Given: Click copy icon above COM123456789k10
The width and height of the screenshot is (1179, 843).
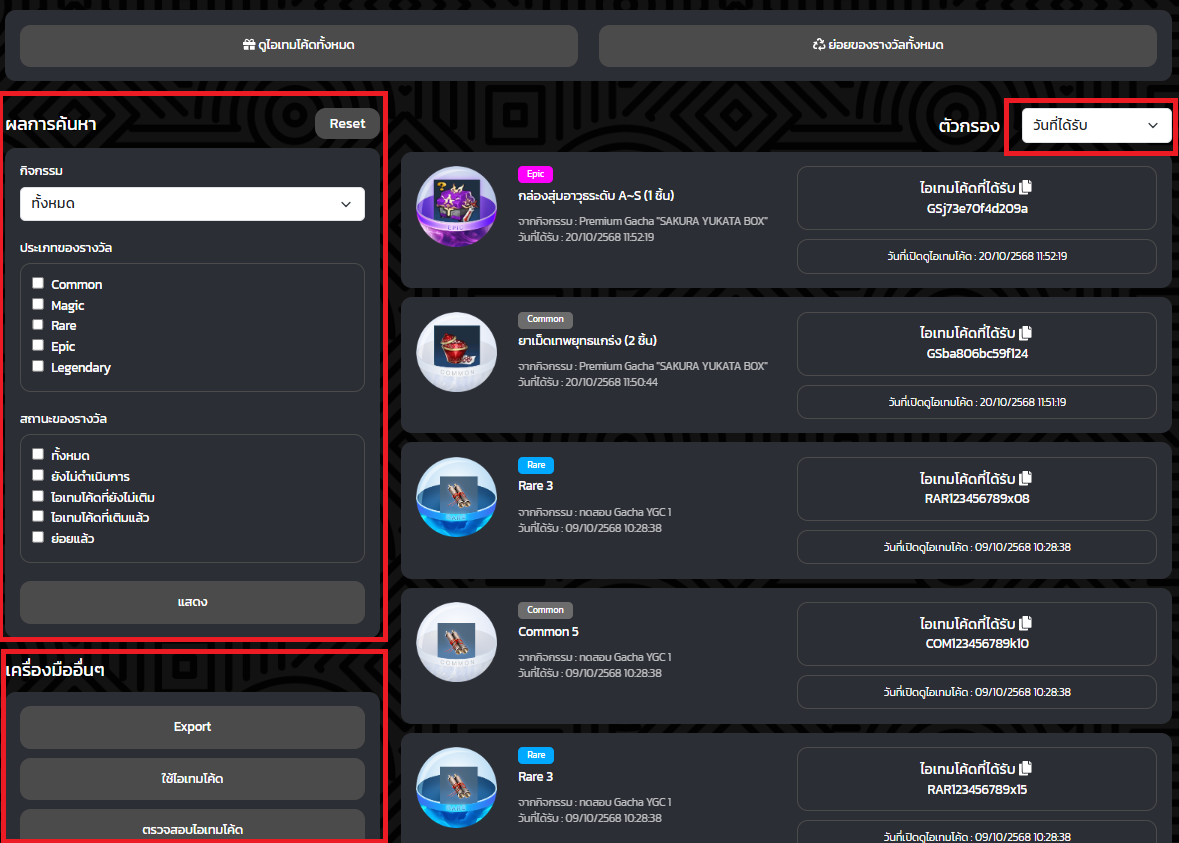Looking at the screenshot, I should tap(1025, 625).
